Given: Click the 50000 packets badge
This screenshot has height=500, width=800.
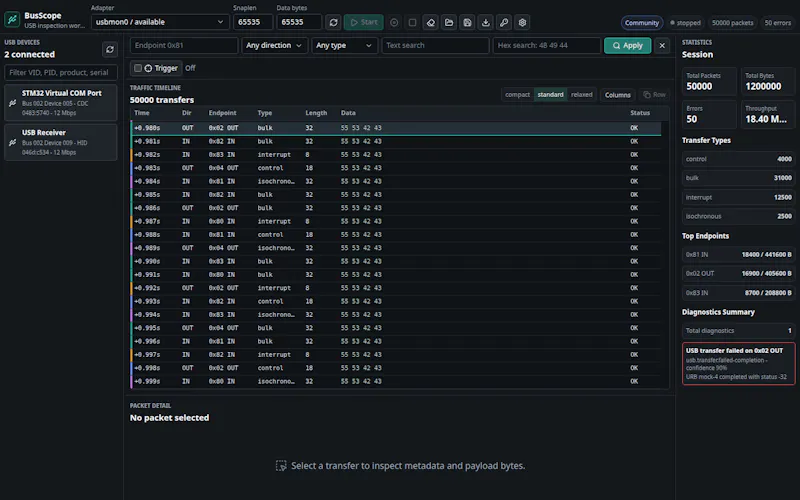Looking at the screenshot, I should coord(732,22).
